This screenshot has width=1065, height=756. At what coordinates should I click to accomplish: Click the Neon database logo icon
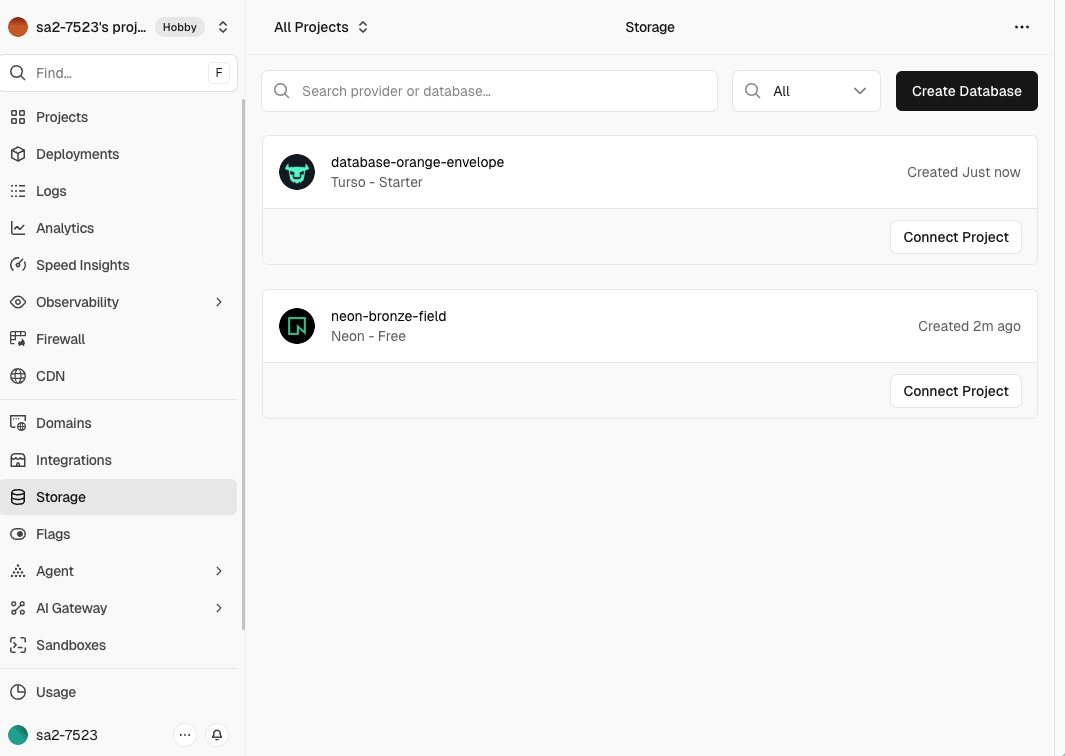[x=297, y=326]
